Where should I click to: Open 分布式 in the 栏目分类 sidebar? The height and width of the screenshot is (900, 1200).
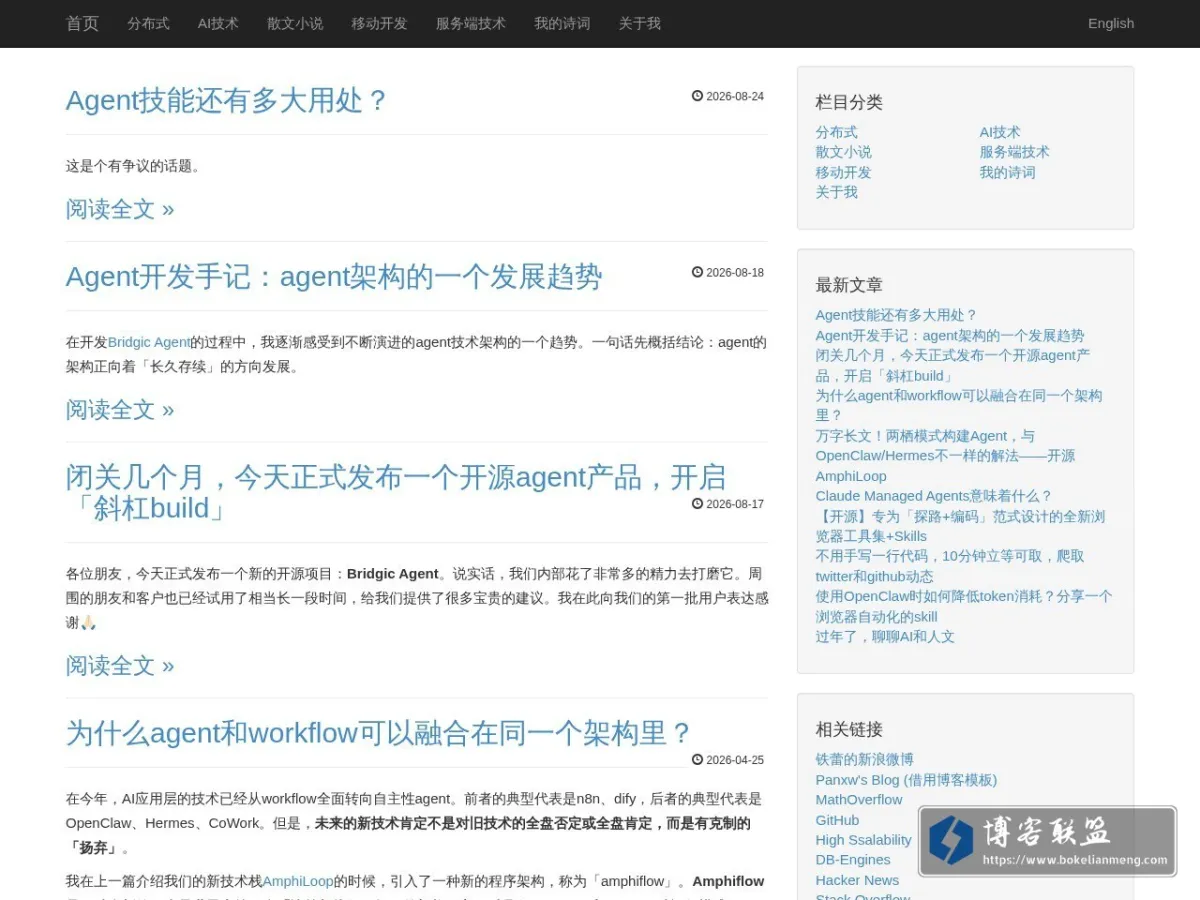836,132
